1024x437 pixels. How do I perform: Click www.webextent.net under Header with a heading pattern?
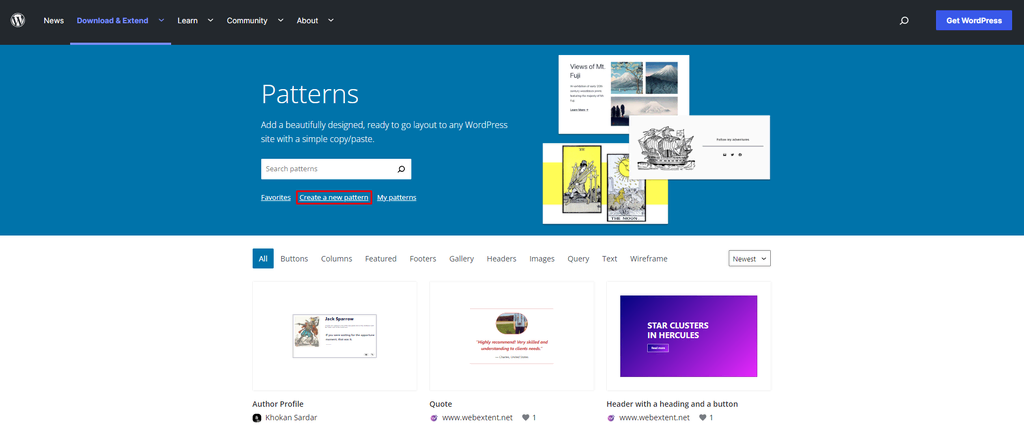[x=654, y=417]
